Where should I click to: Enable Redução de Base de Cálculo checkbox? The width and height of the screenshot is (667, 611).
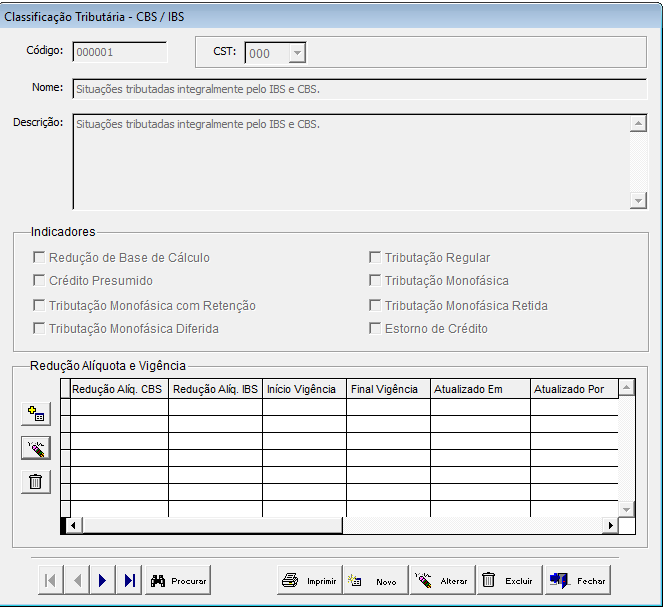point(40,258)
